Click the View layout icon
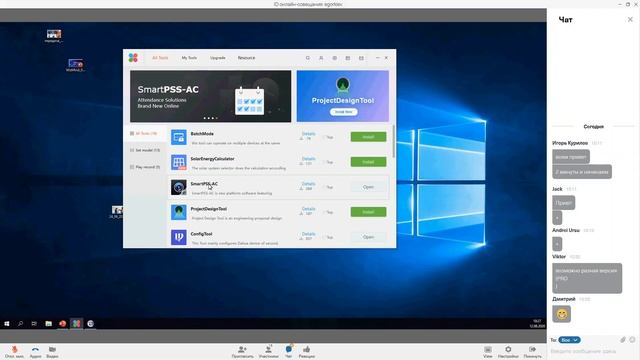The image size is (640, 360). click(x=488, y=349)
